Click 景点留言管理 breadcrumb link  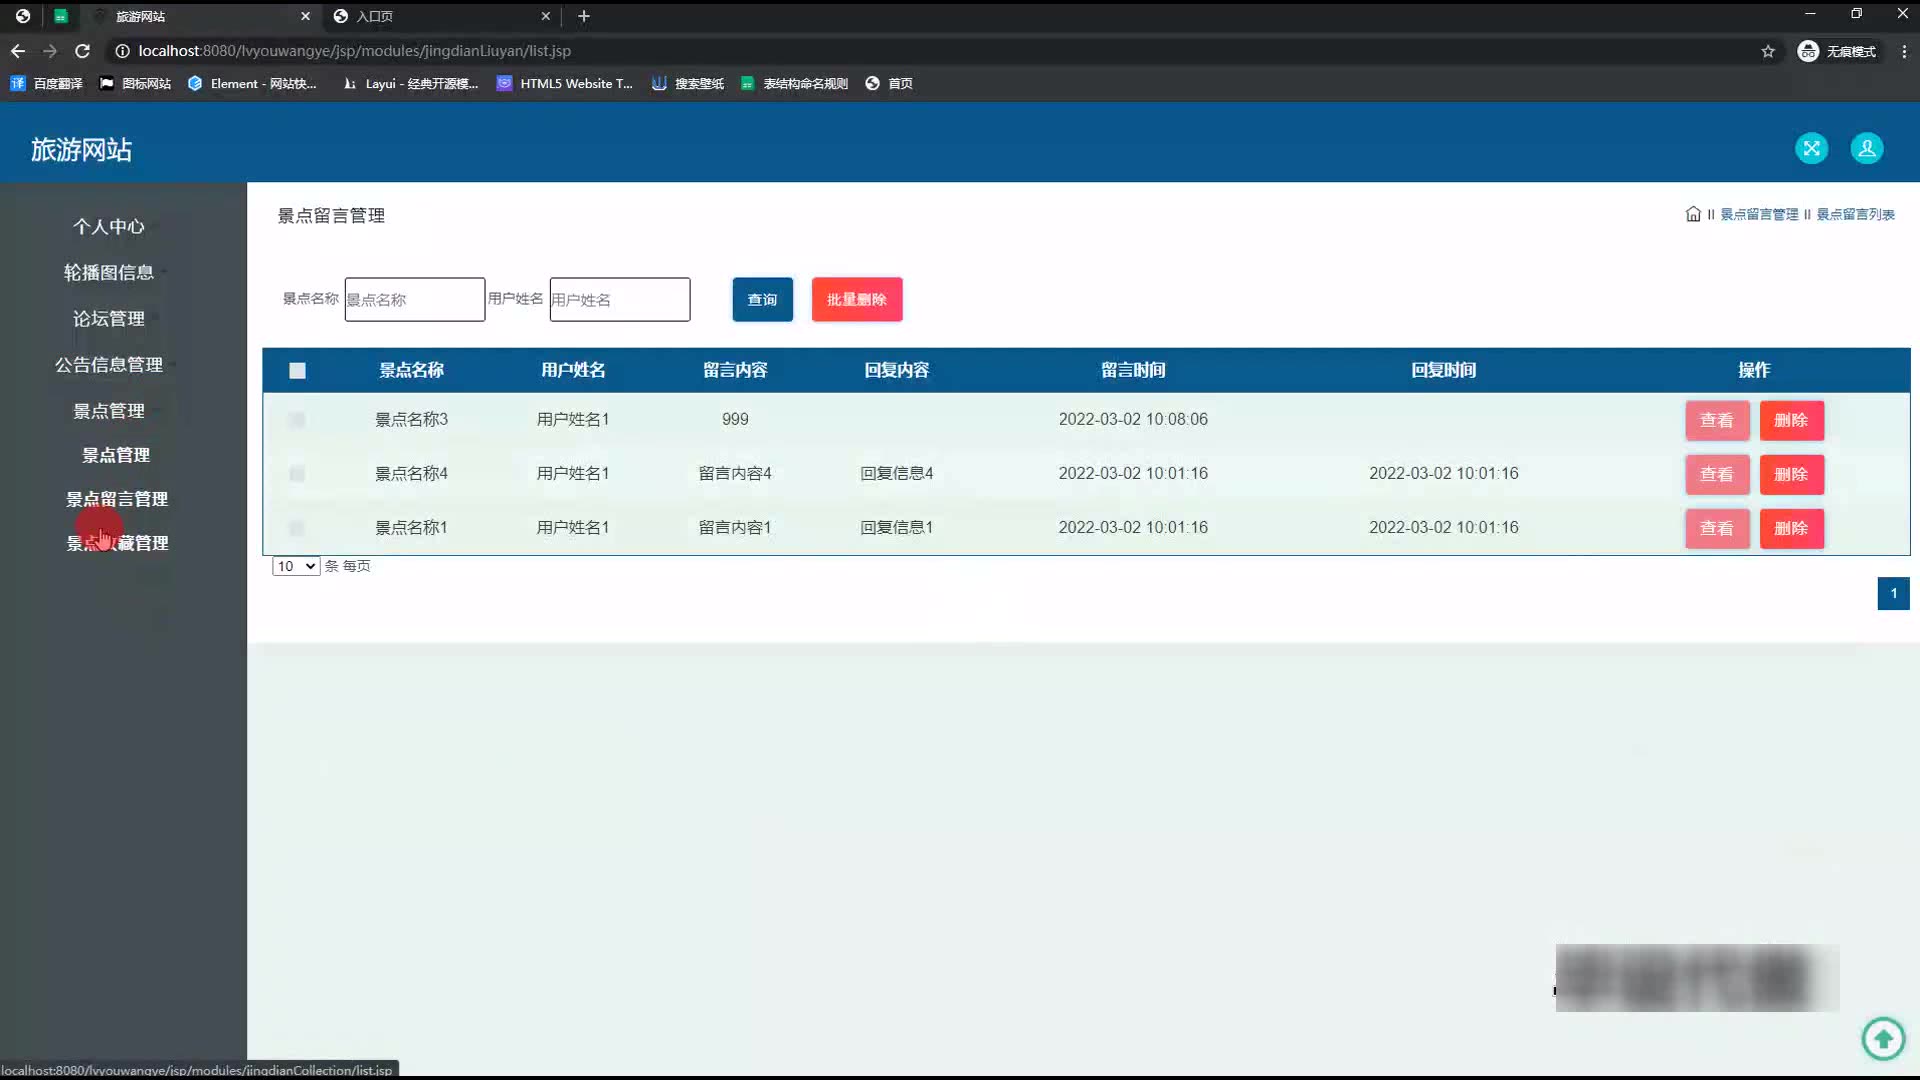click(x=1759, y=214)
